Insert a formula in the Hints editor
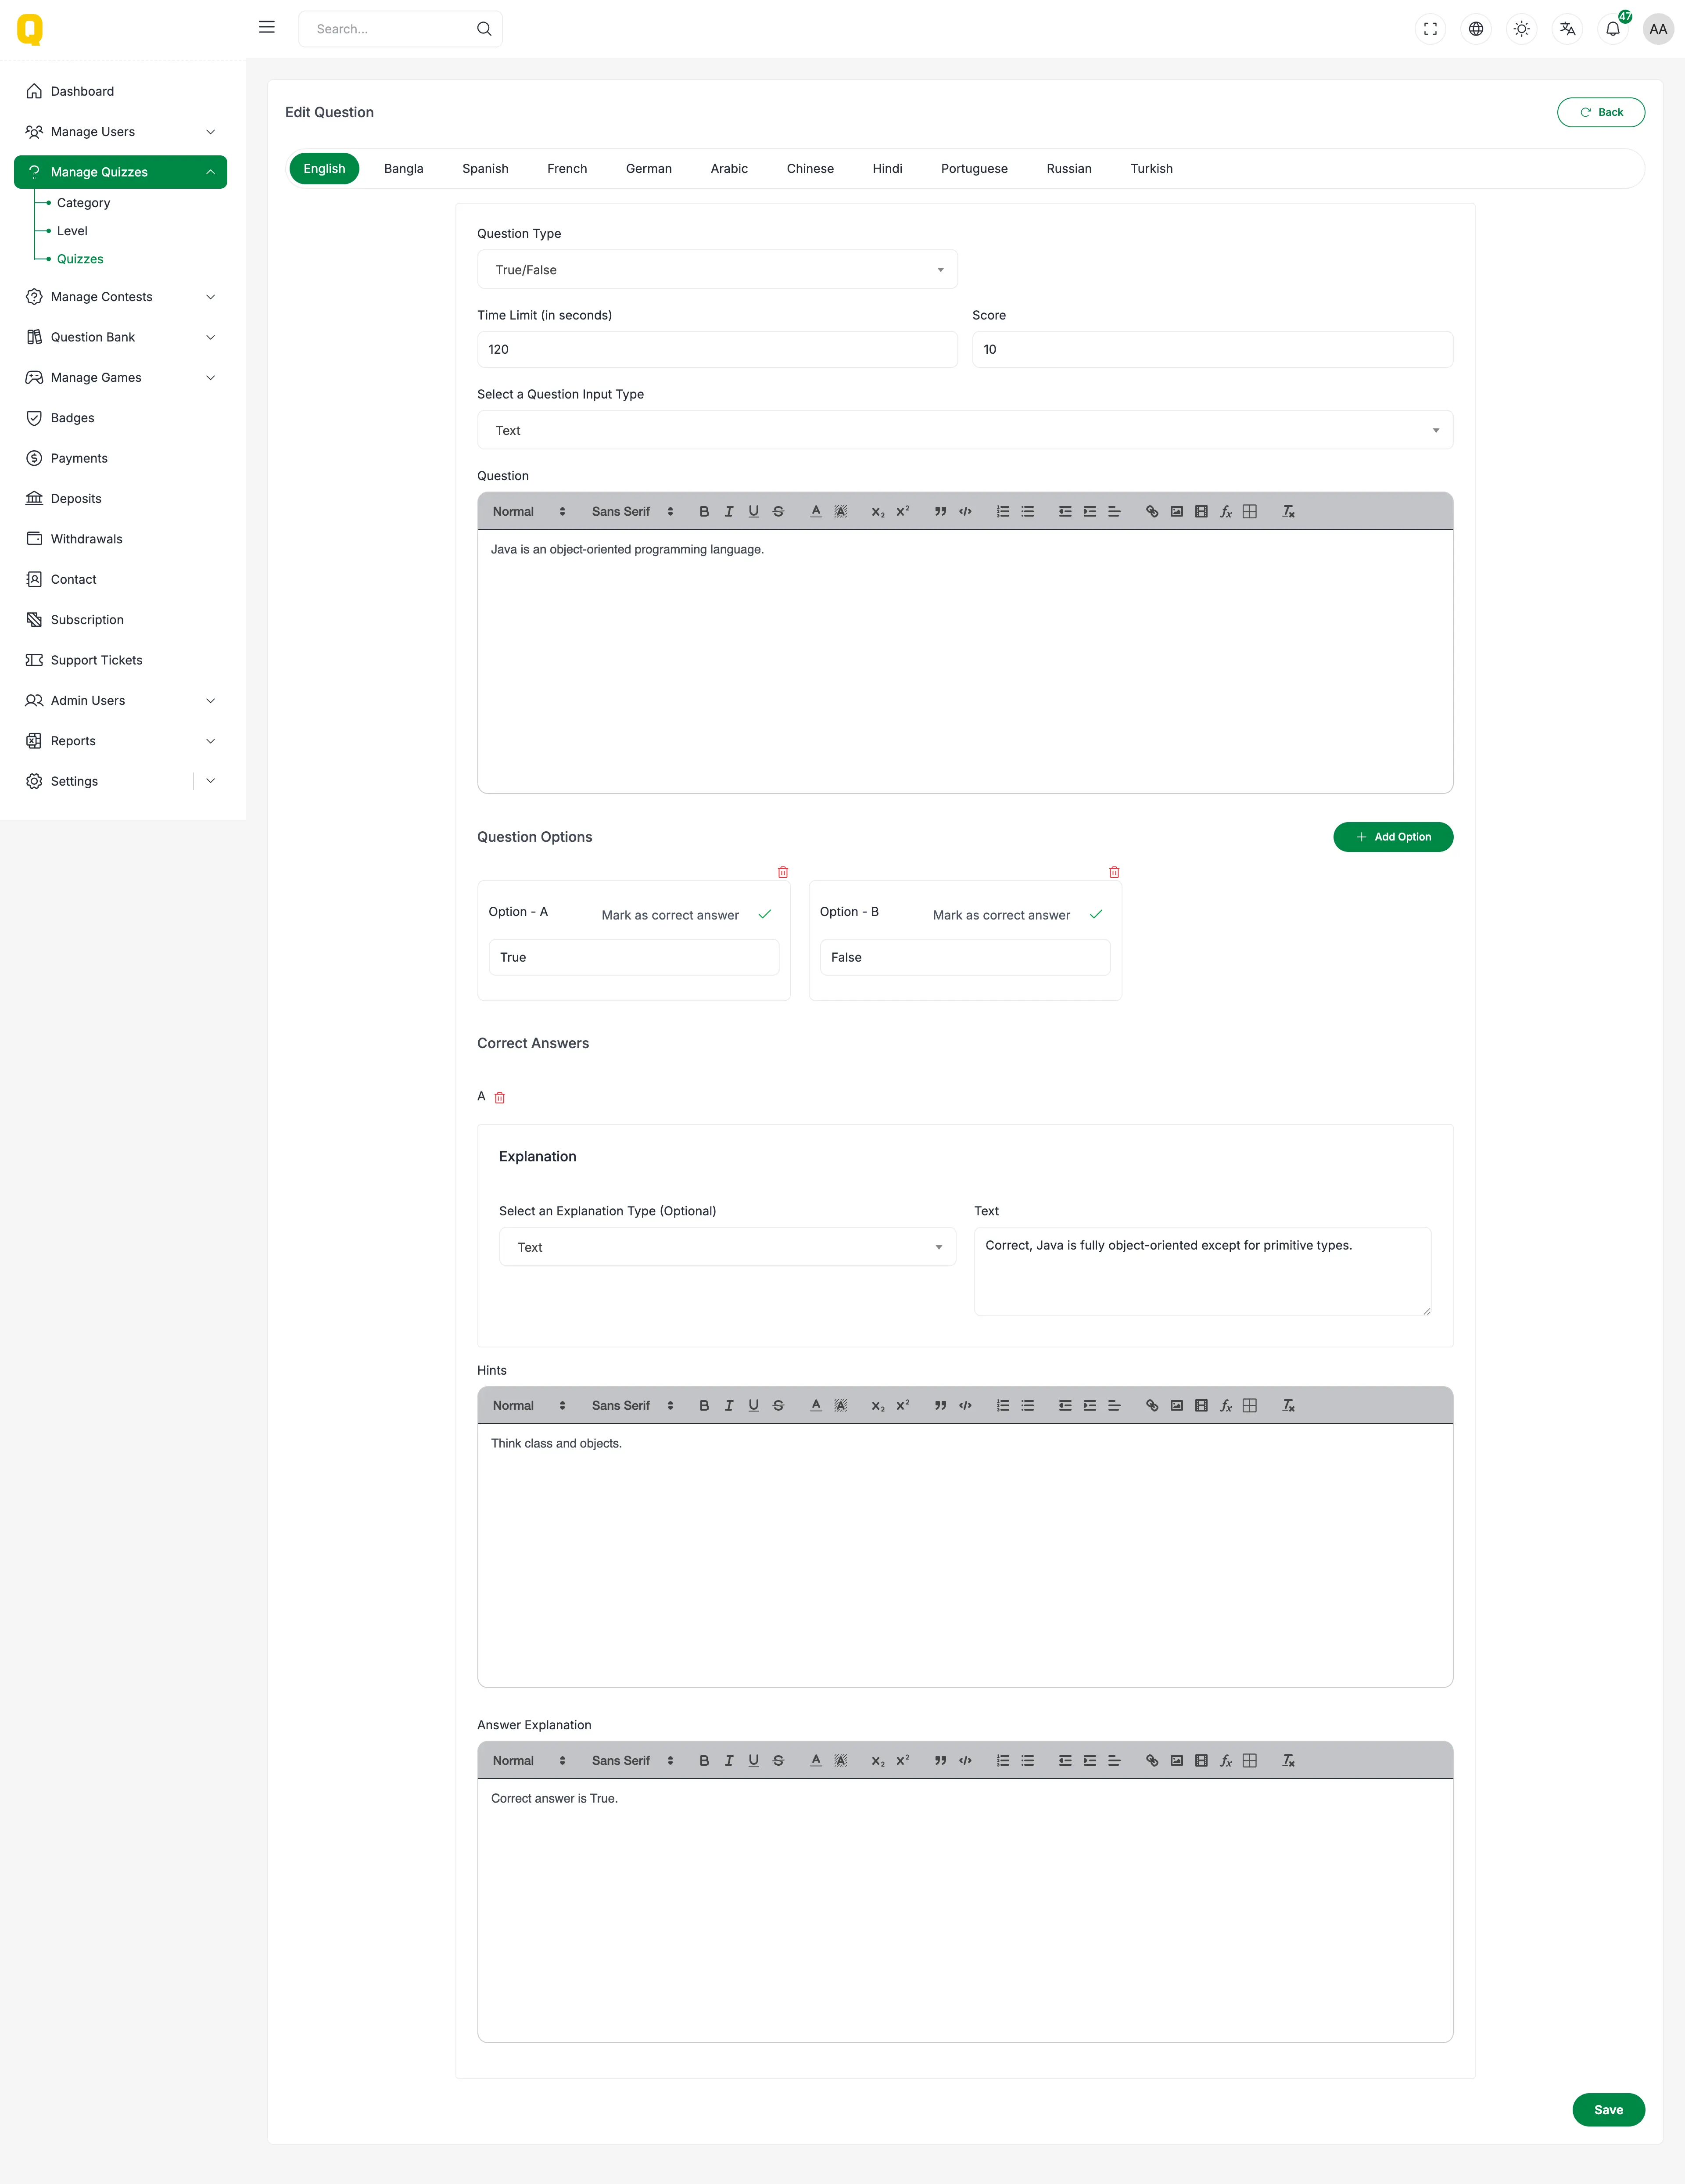 pos(1225,1405)
